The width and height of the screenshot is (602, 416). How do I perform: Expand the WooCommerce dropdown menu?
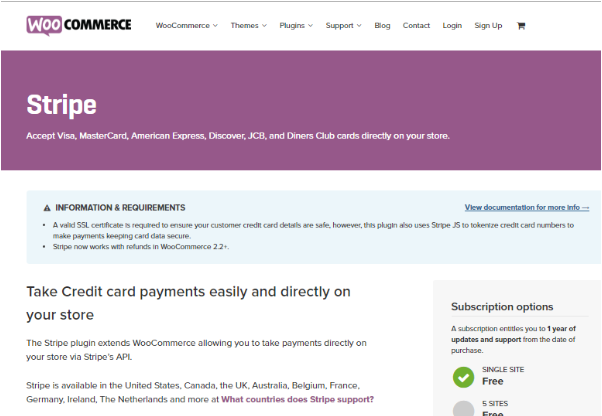coord(187,26)
